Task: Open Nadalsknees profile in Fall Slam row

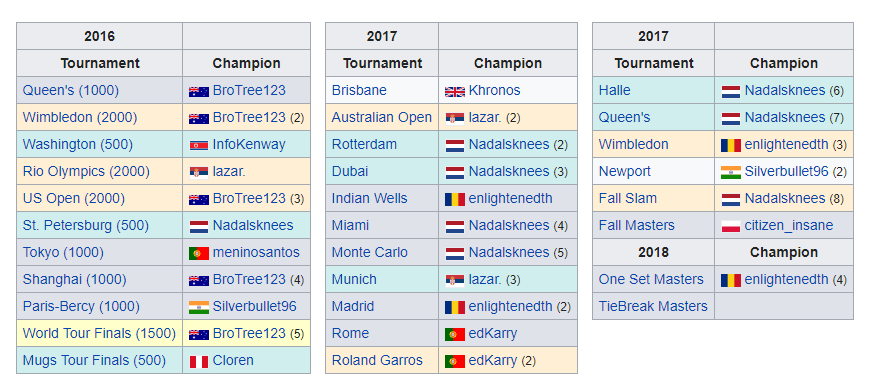Action: (x=785, y=199)
